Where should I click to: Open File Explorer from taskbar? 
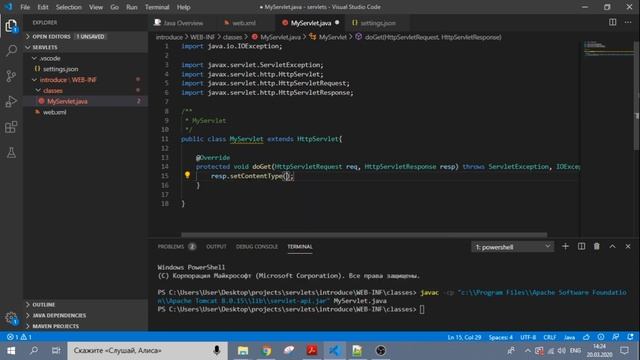click(243, 350)
